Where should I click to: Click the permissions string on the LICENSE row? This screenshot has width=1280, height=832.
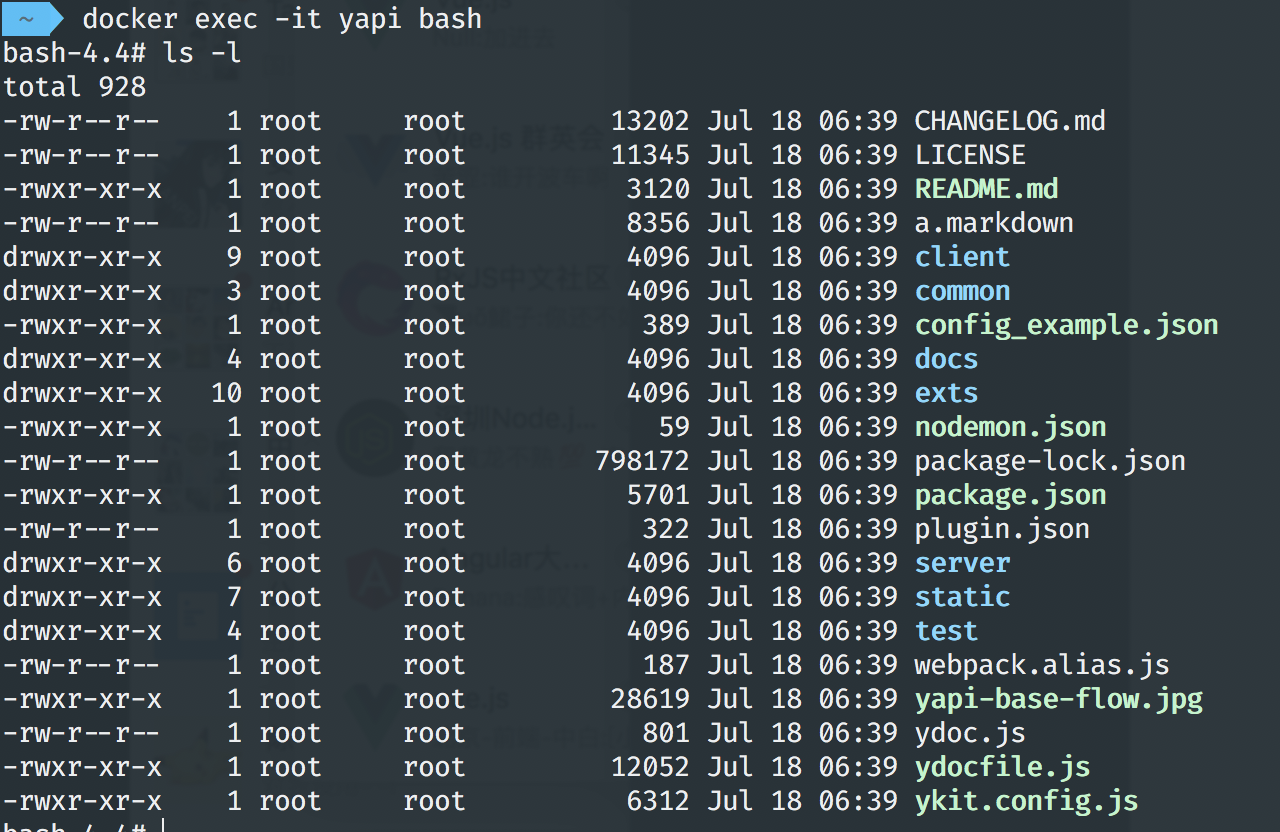(x=82, y=155)
